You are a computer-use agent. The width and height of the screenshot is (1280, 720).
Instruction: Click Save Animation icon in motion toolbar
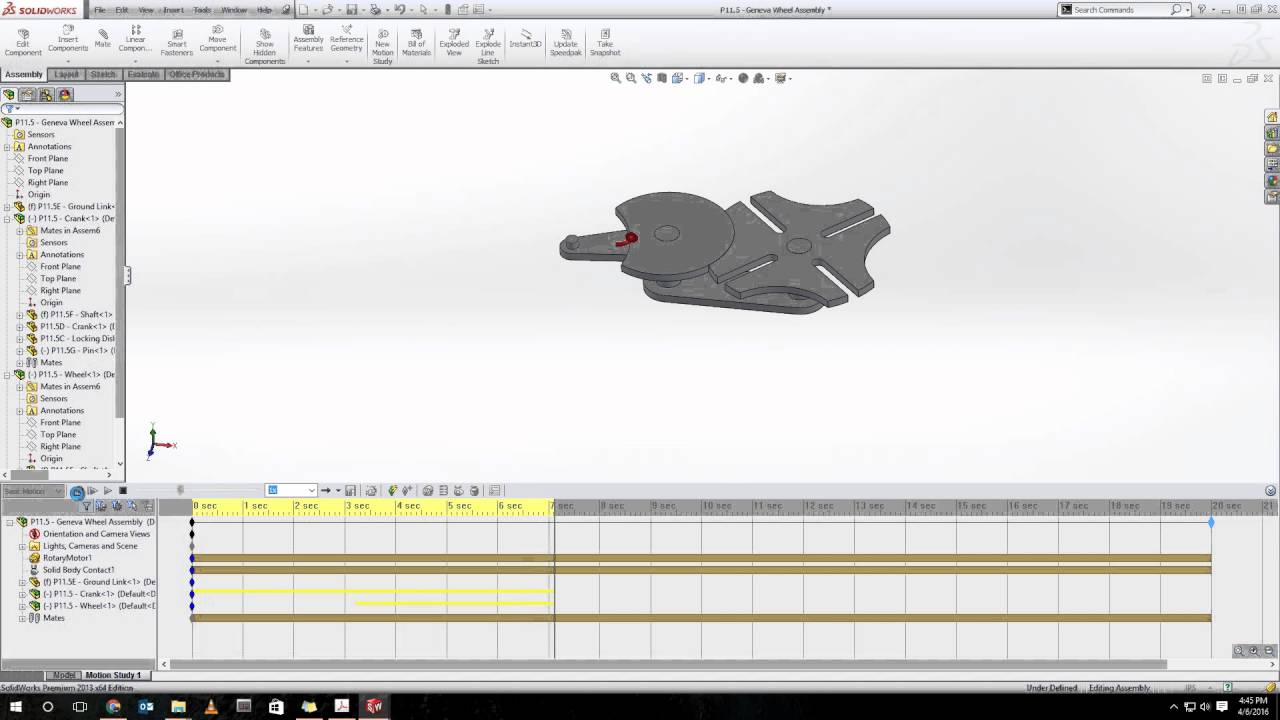pyautogui.click(x=352, y=491)
